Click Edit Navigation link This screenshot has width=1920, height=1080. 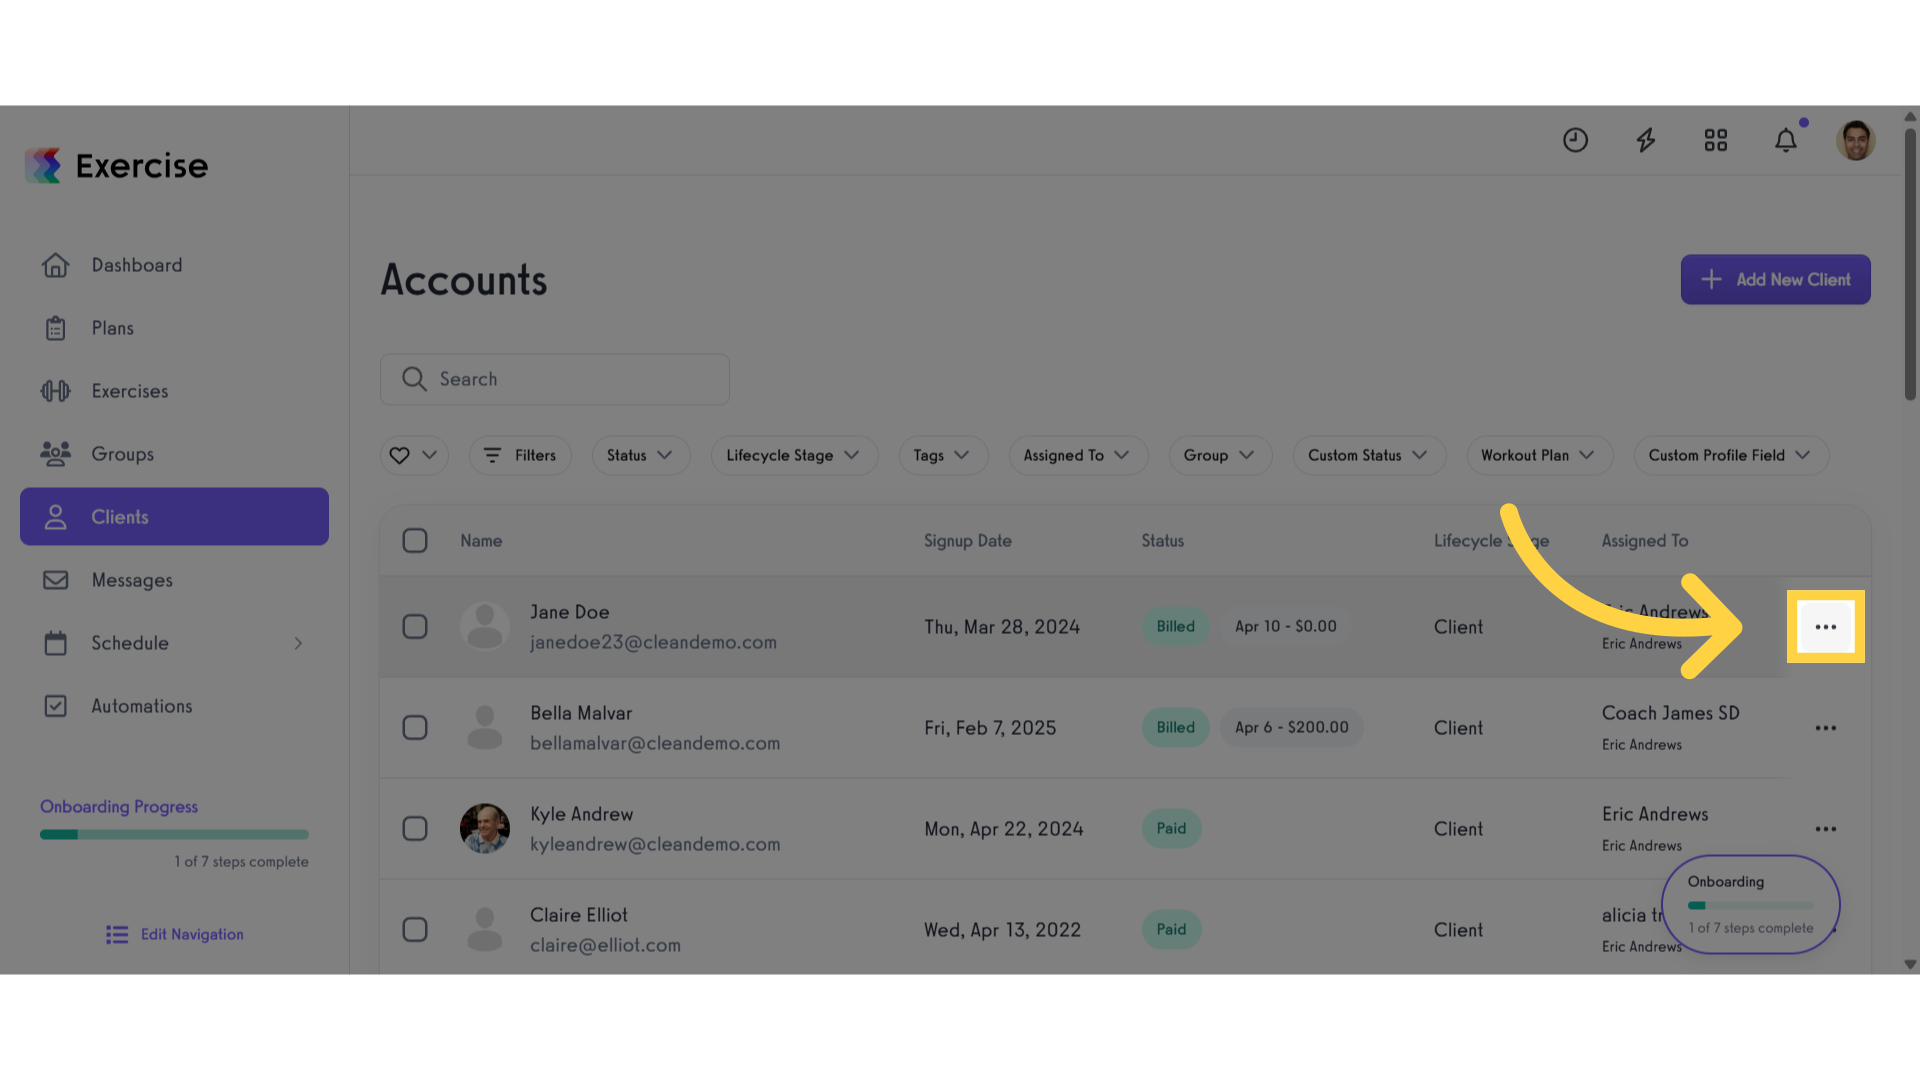coord(175,935)
